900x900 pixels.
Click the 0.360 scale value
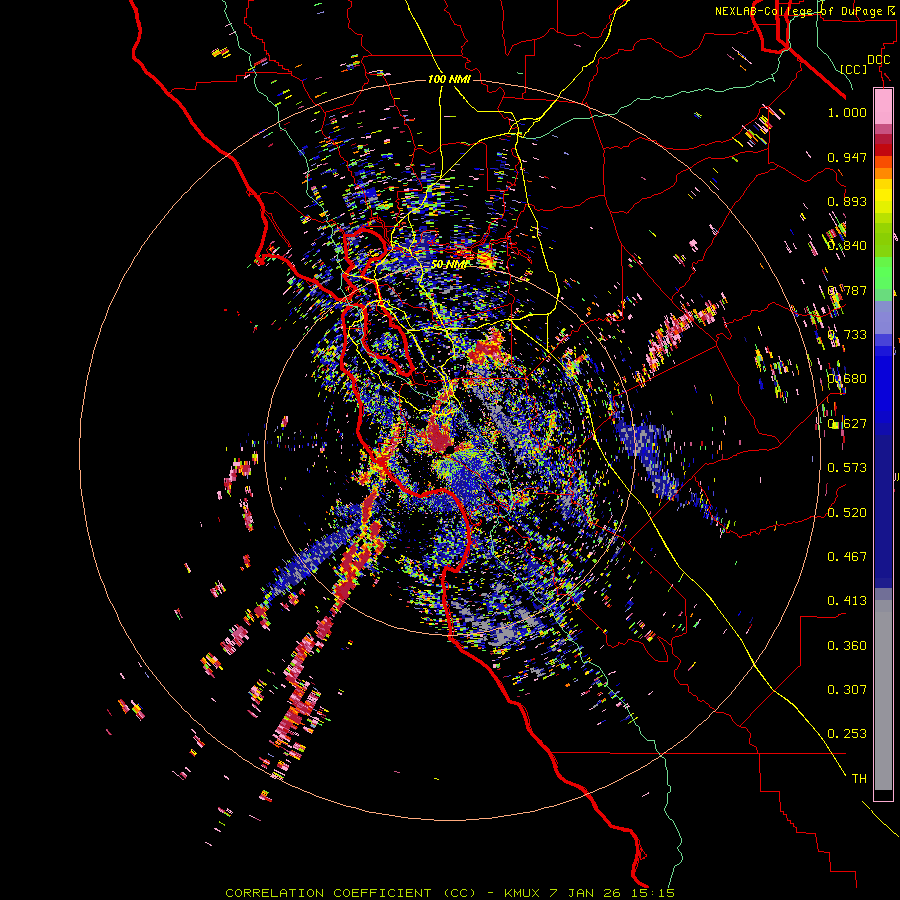click(x=847, y=646)
